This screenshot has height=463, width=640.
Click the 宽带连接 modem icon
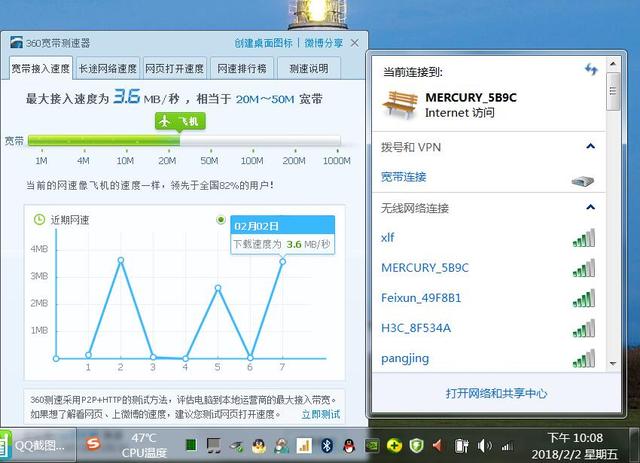click(582, 180)
